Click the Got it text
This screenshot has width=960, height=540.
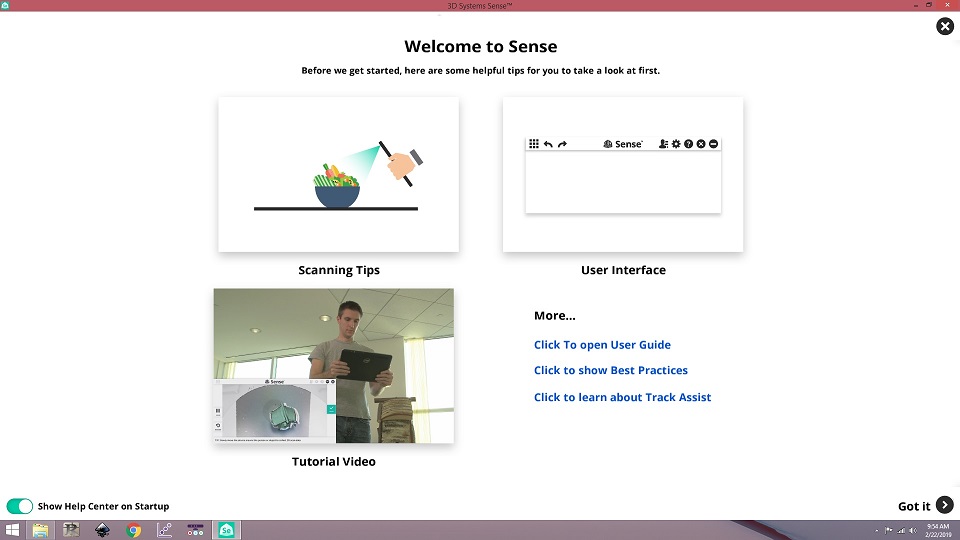pyautogui.click(x=913, y=506)
